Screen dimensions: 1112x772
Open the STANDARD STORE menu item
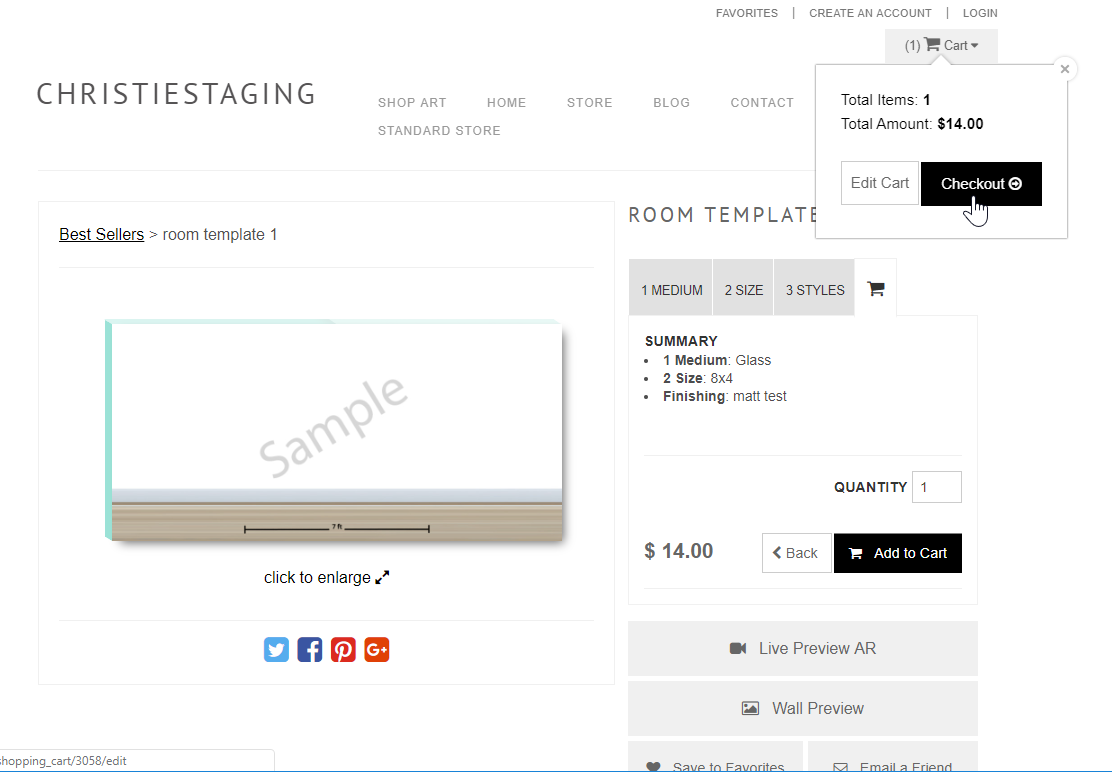[439, 130]
